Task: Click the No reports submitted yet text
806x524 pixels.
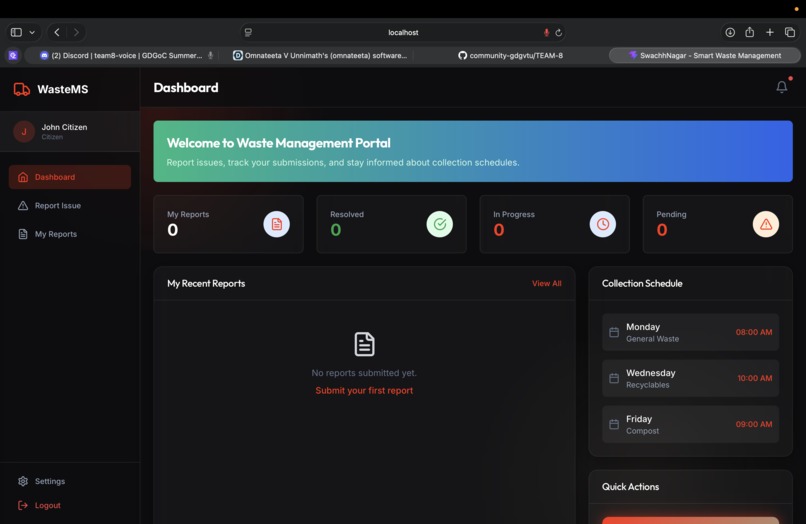Action: click(x=364, y=373)
